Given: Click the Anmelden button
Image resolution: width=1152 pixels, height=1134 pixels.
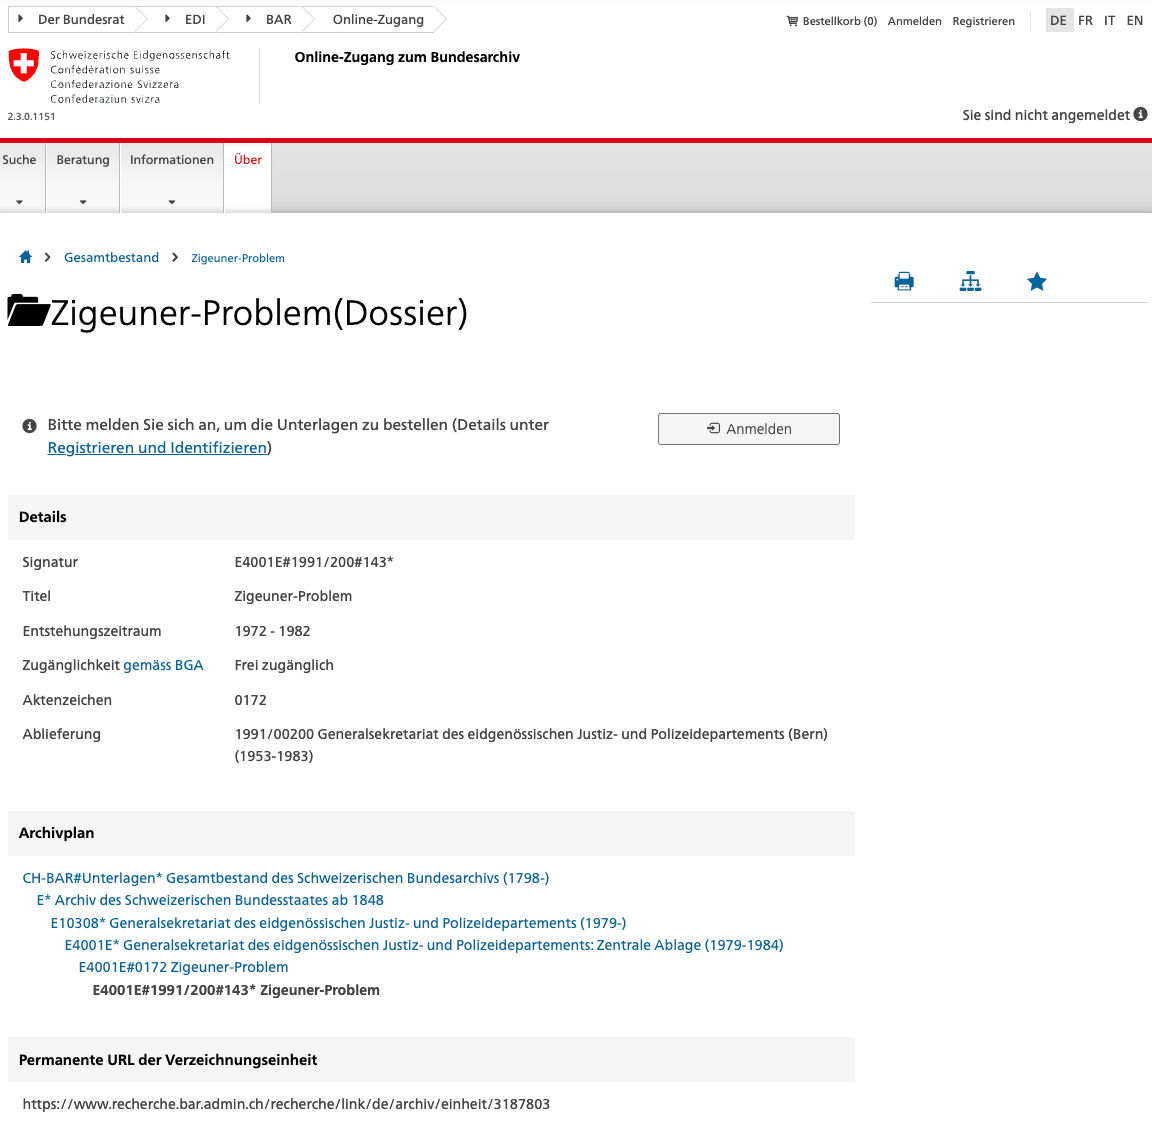Looking at the screenshot, I should (748, 428).
